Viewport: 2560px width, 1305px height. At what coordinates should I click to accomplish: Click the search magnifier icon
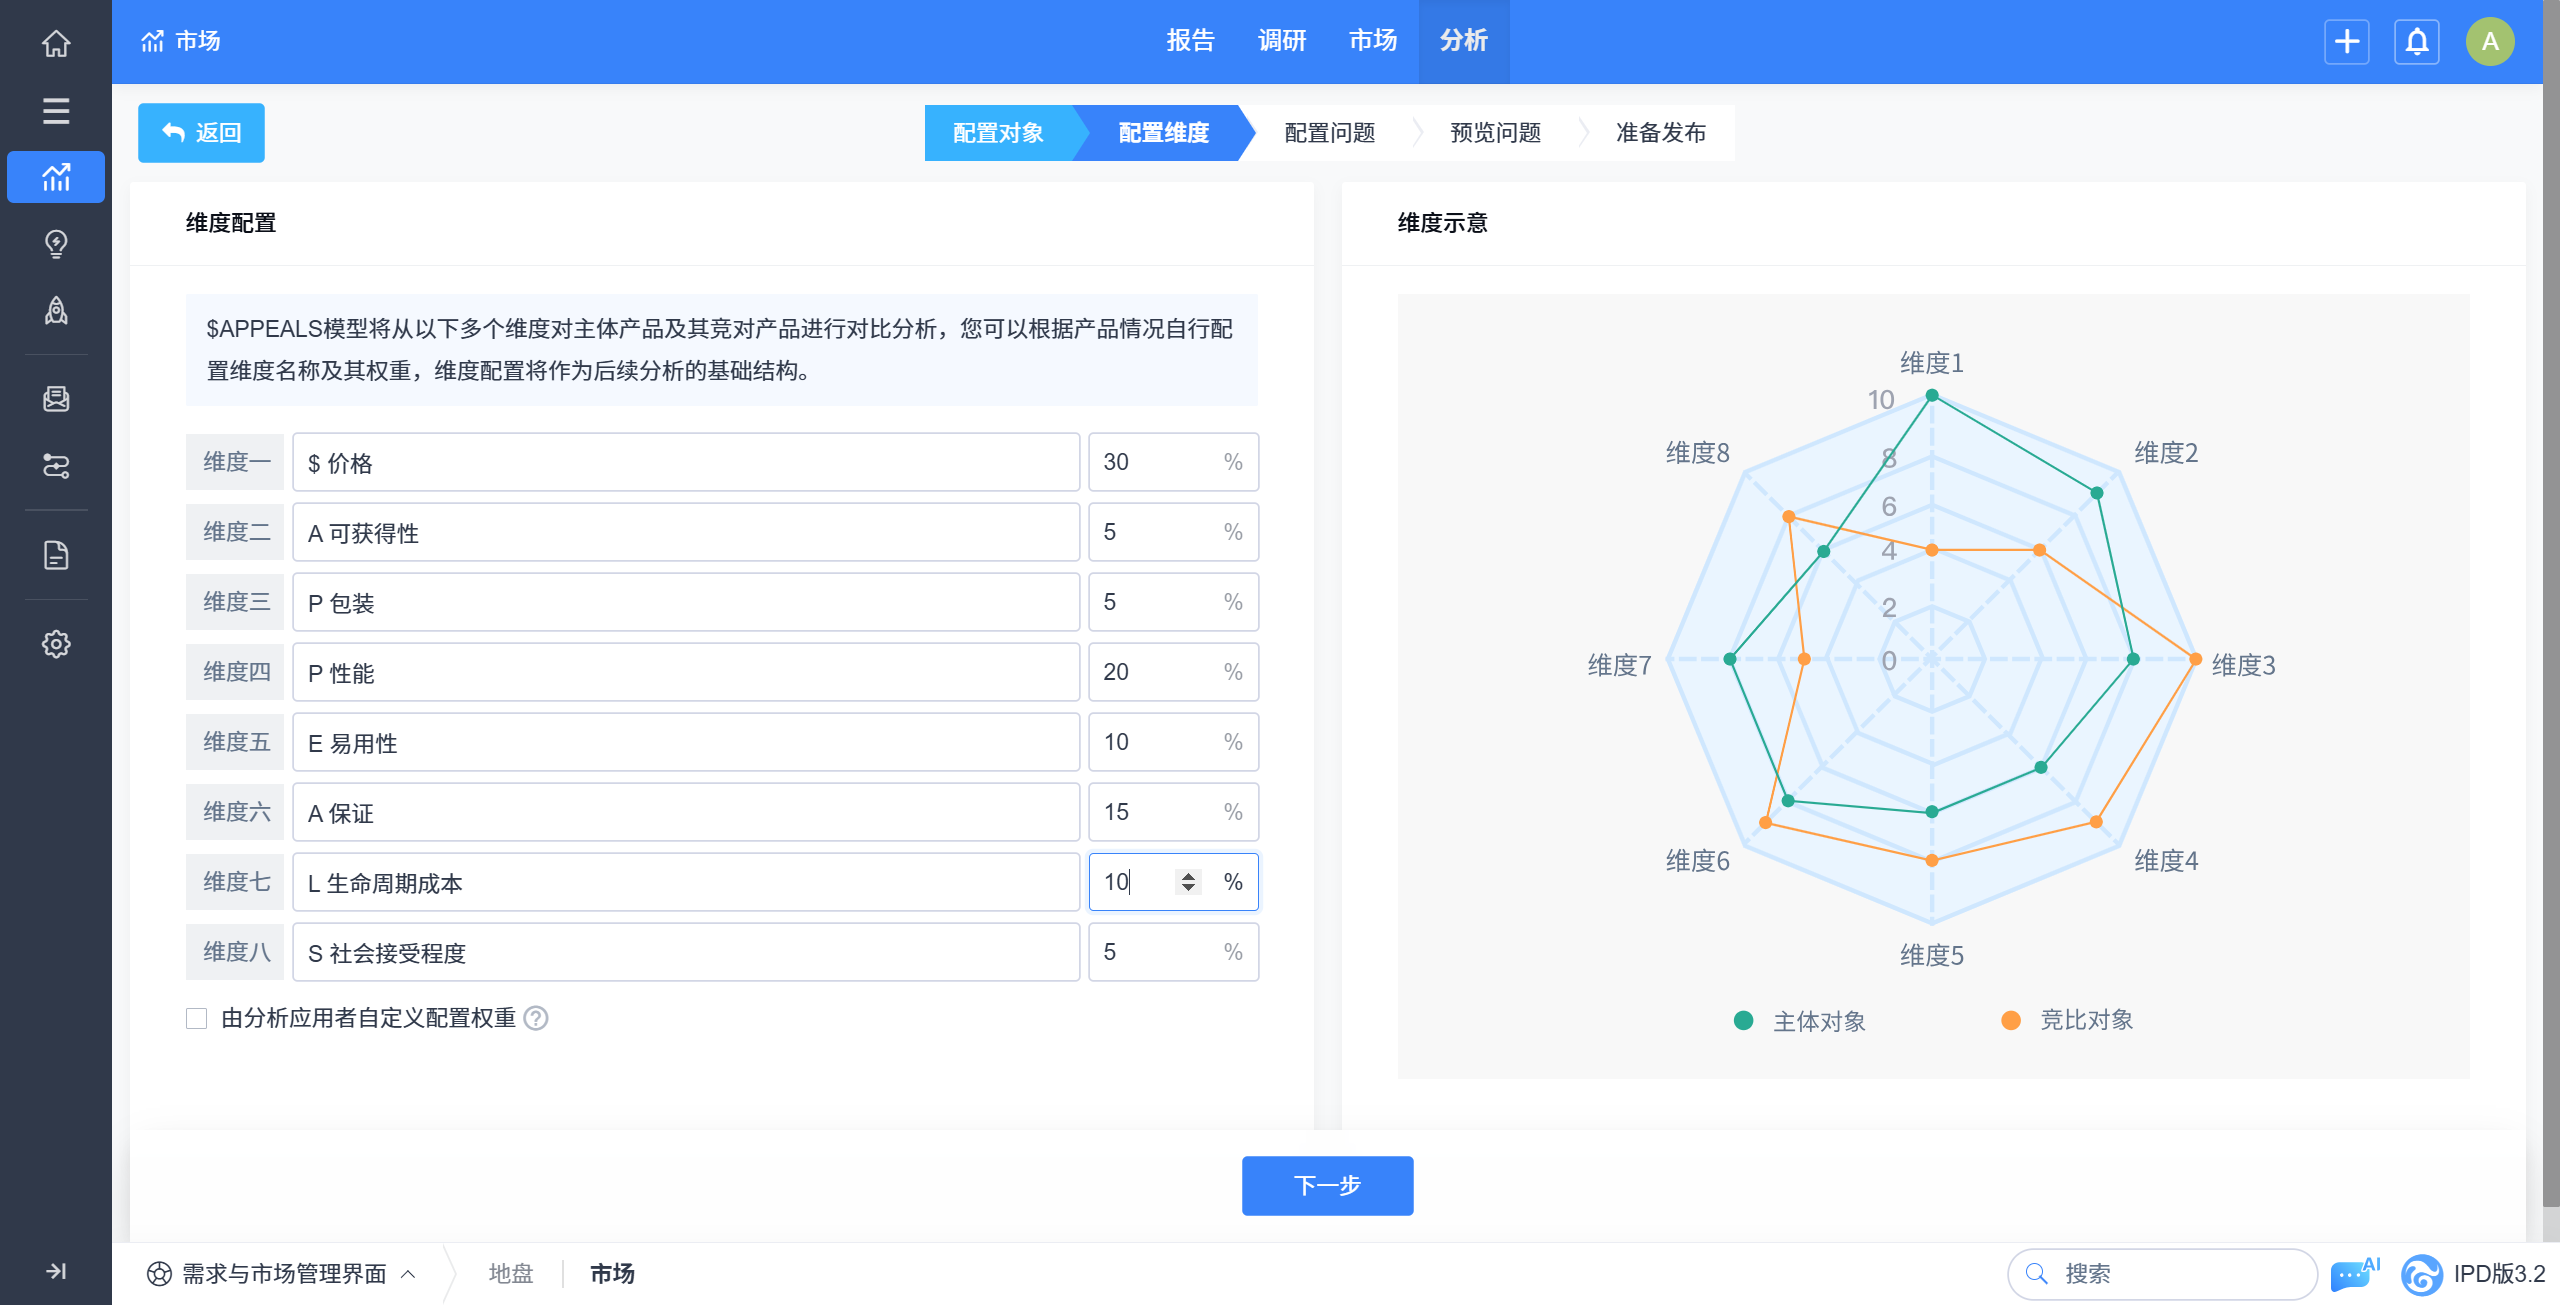click(x=2036, y=1274)
